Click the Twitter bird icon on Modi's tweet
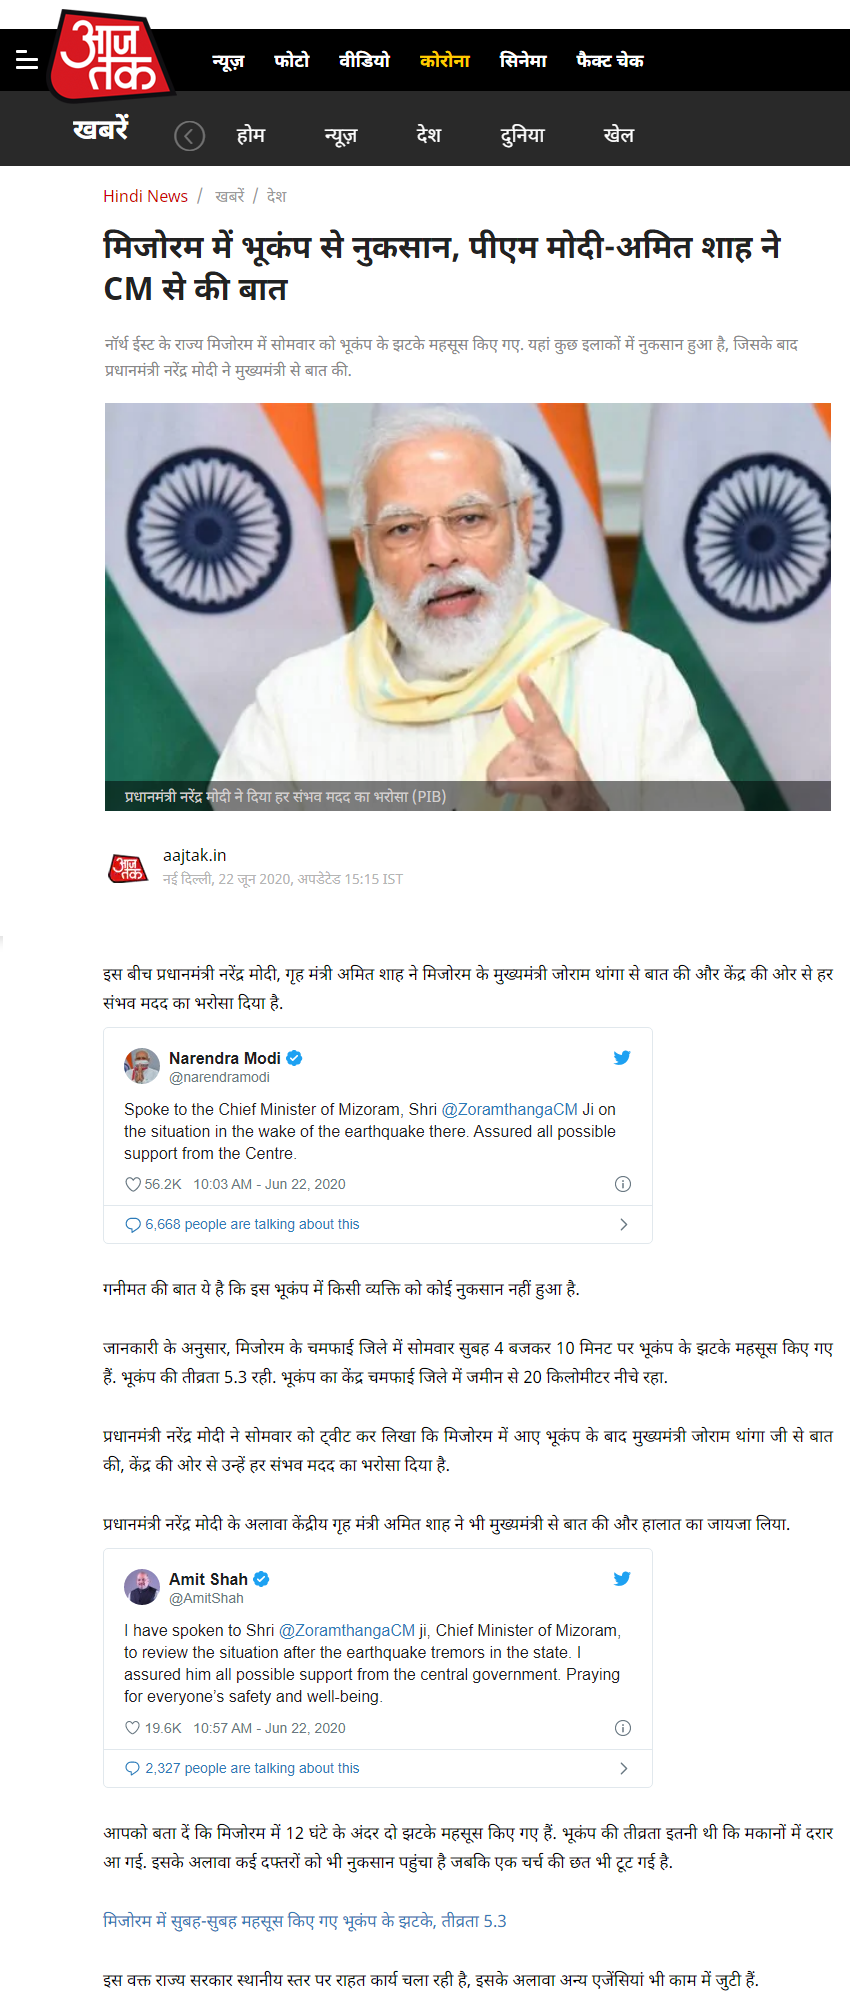The width and height of the screenshot is (850, 2004). click(622, 1058)
